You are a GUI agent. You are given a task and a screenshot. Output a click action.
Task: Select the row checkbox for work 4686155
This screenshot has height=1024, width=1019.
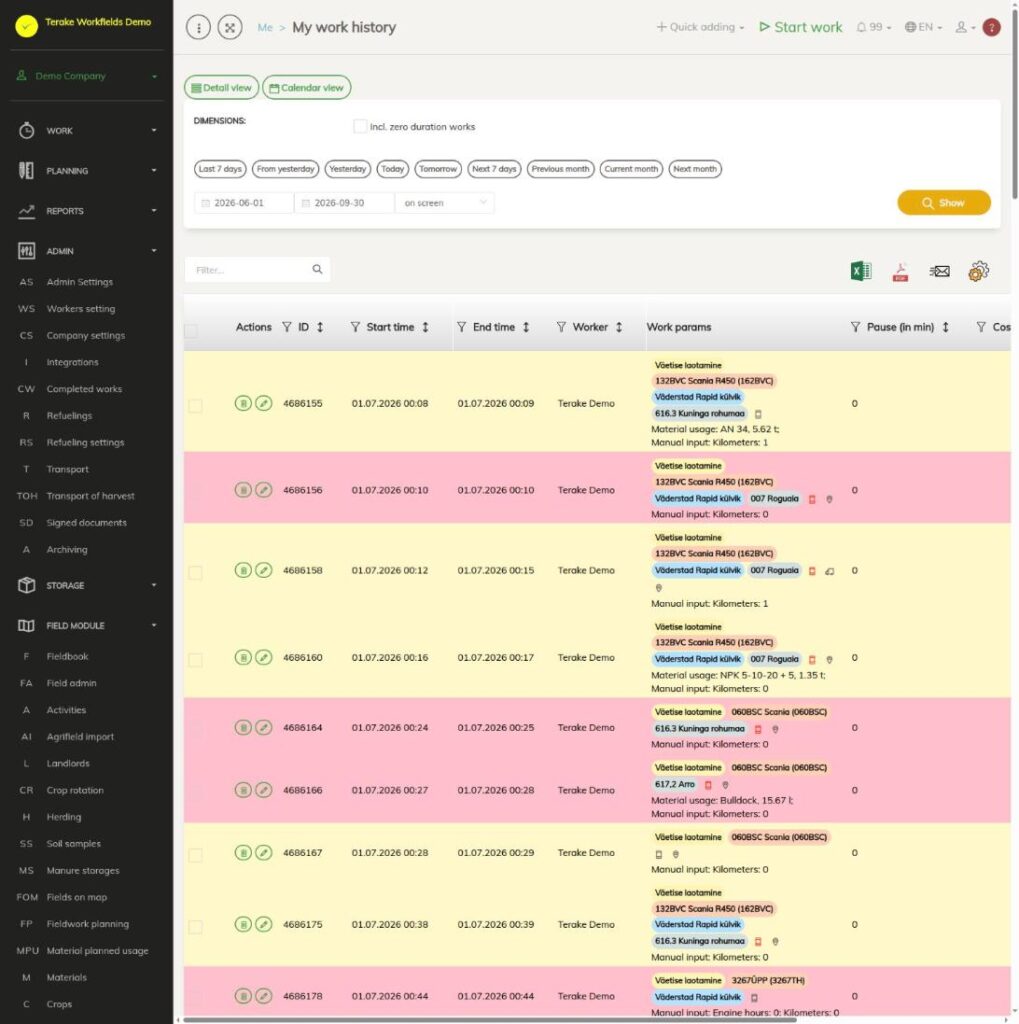tap(195, 406)
